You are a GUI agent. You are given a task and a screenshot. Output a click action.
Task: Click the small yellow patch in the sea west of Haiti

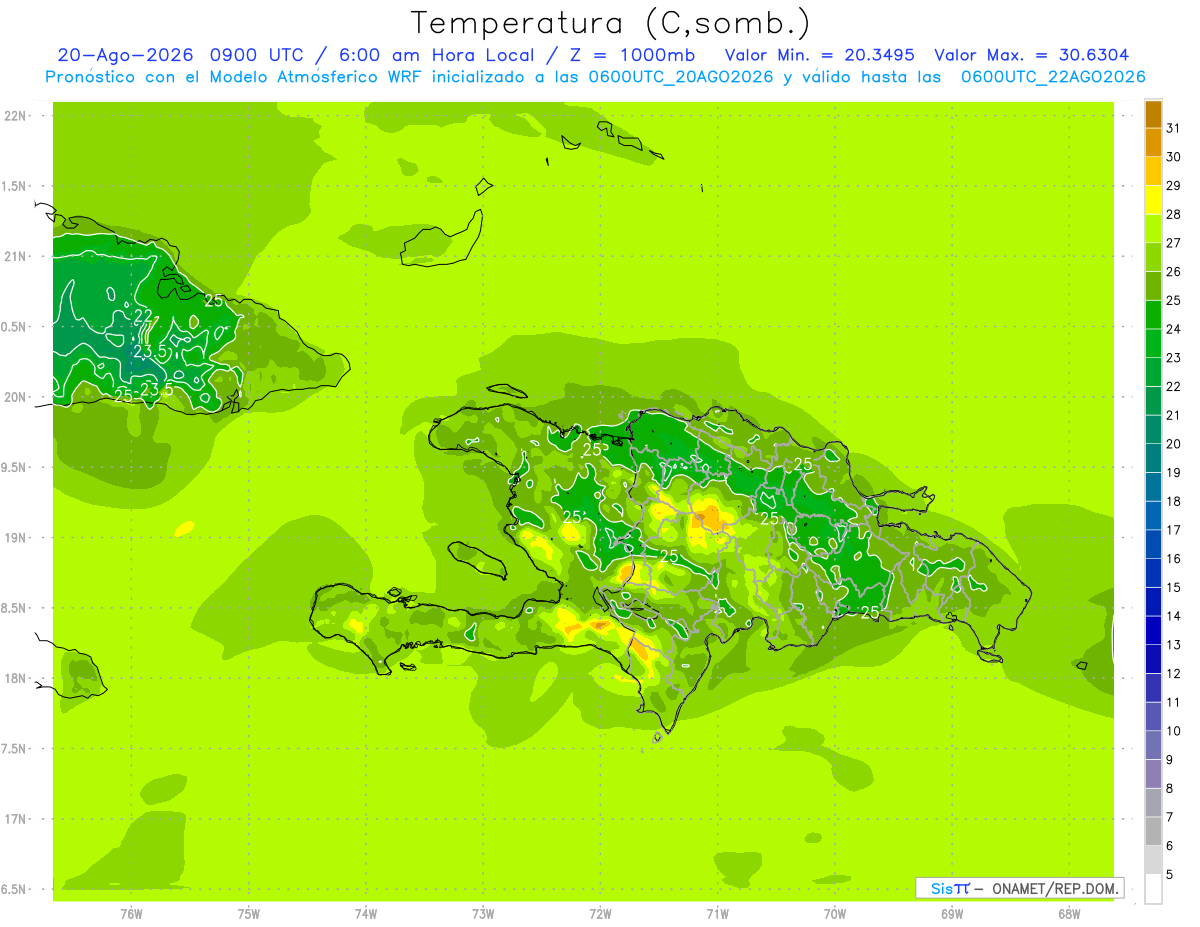tap(184, 528)
